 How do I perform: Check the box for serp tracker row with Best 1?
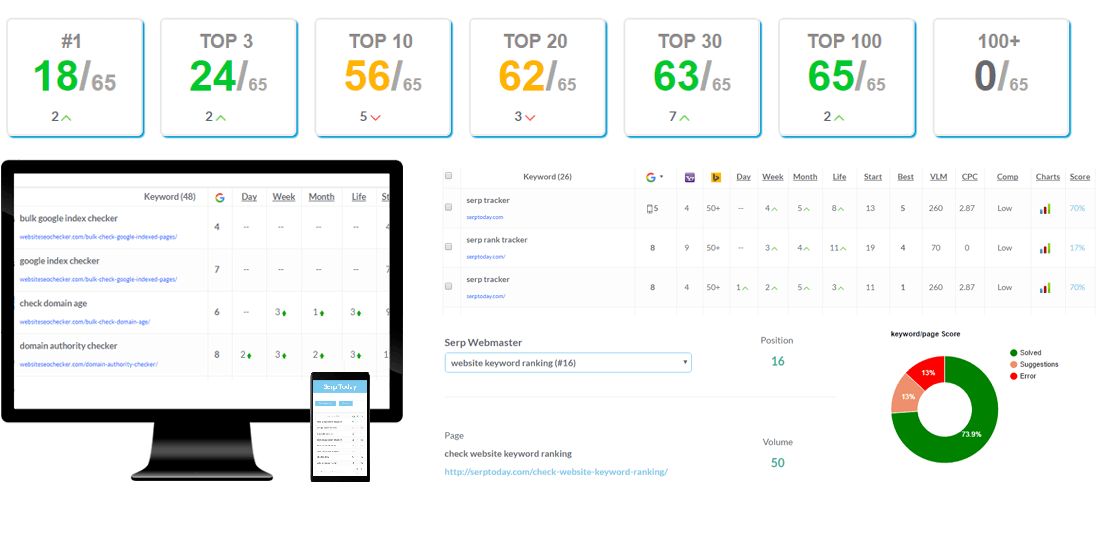(x=449, y=286)
